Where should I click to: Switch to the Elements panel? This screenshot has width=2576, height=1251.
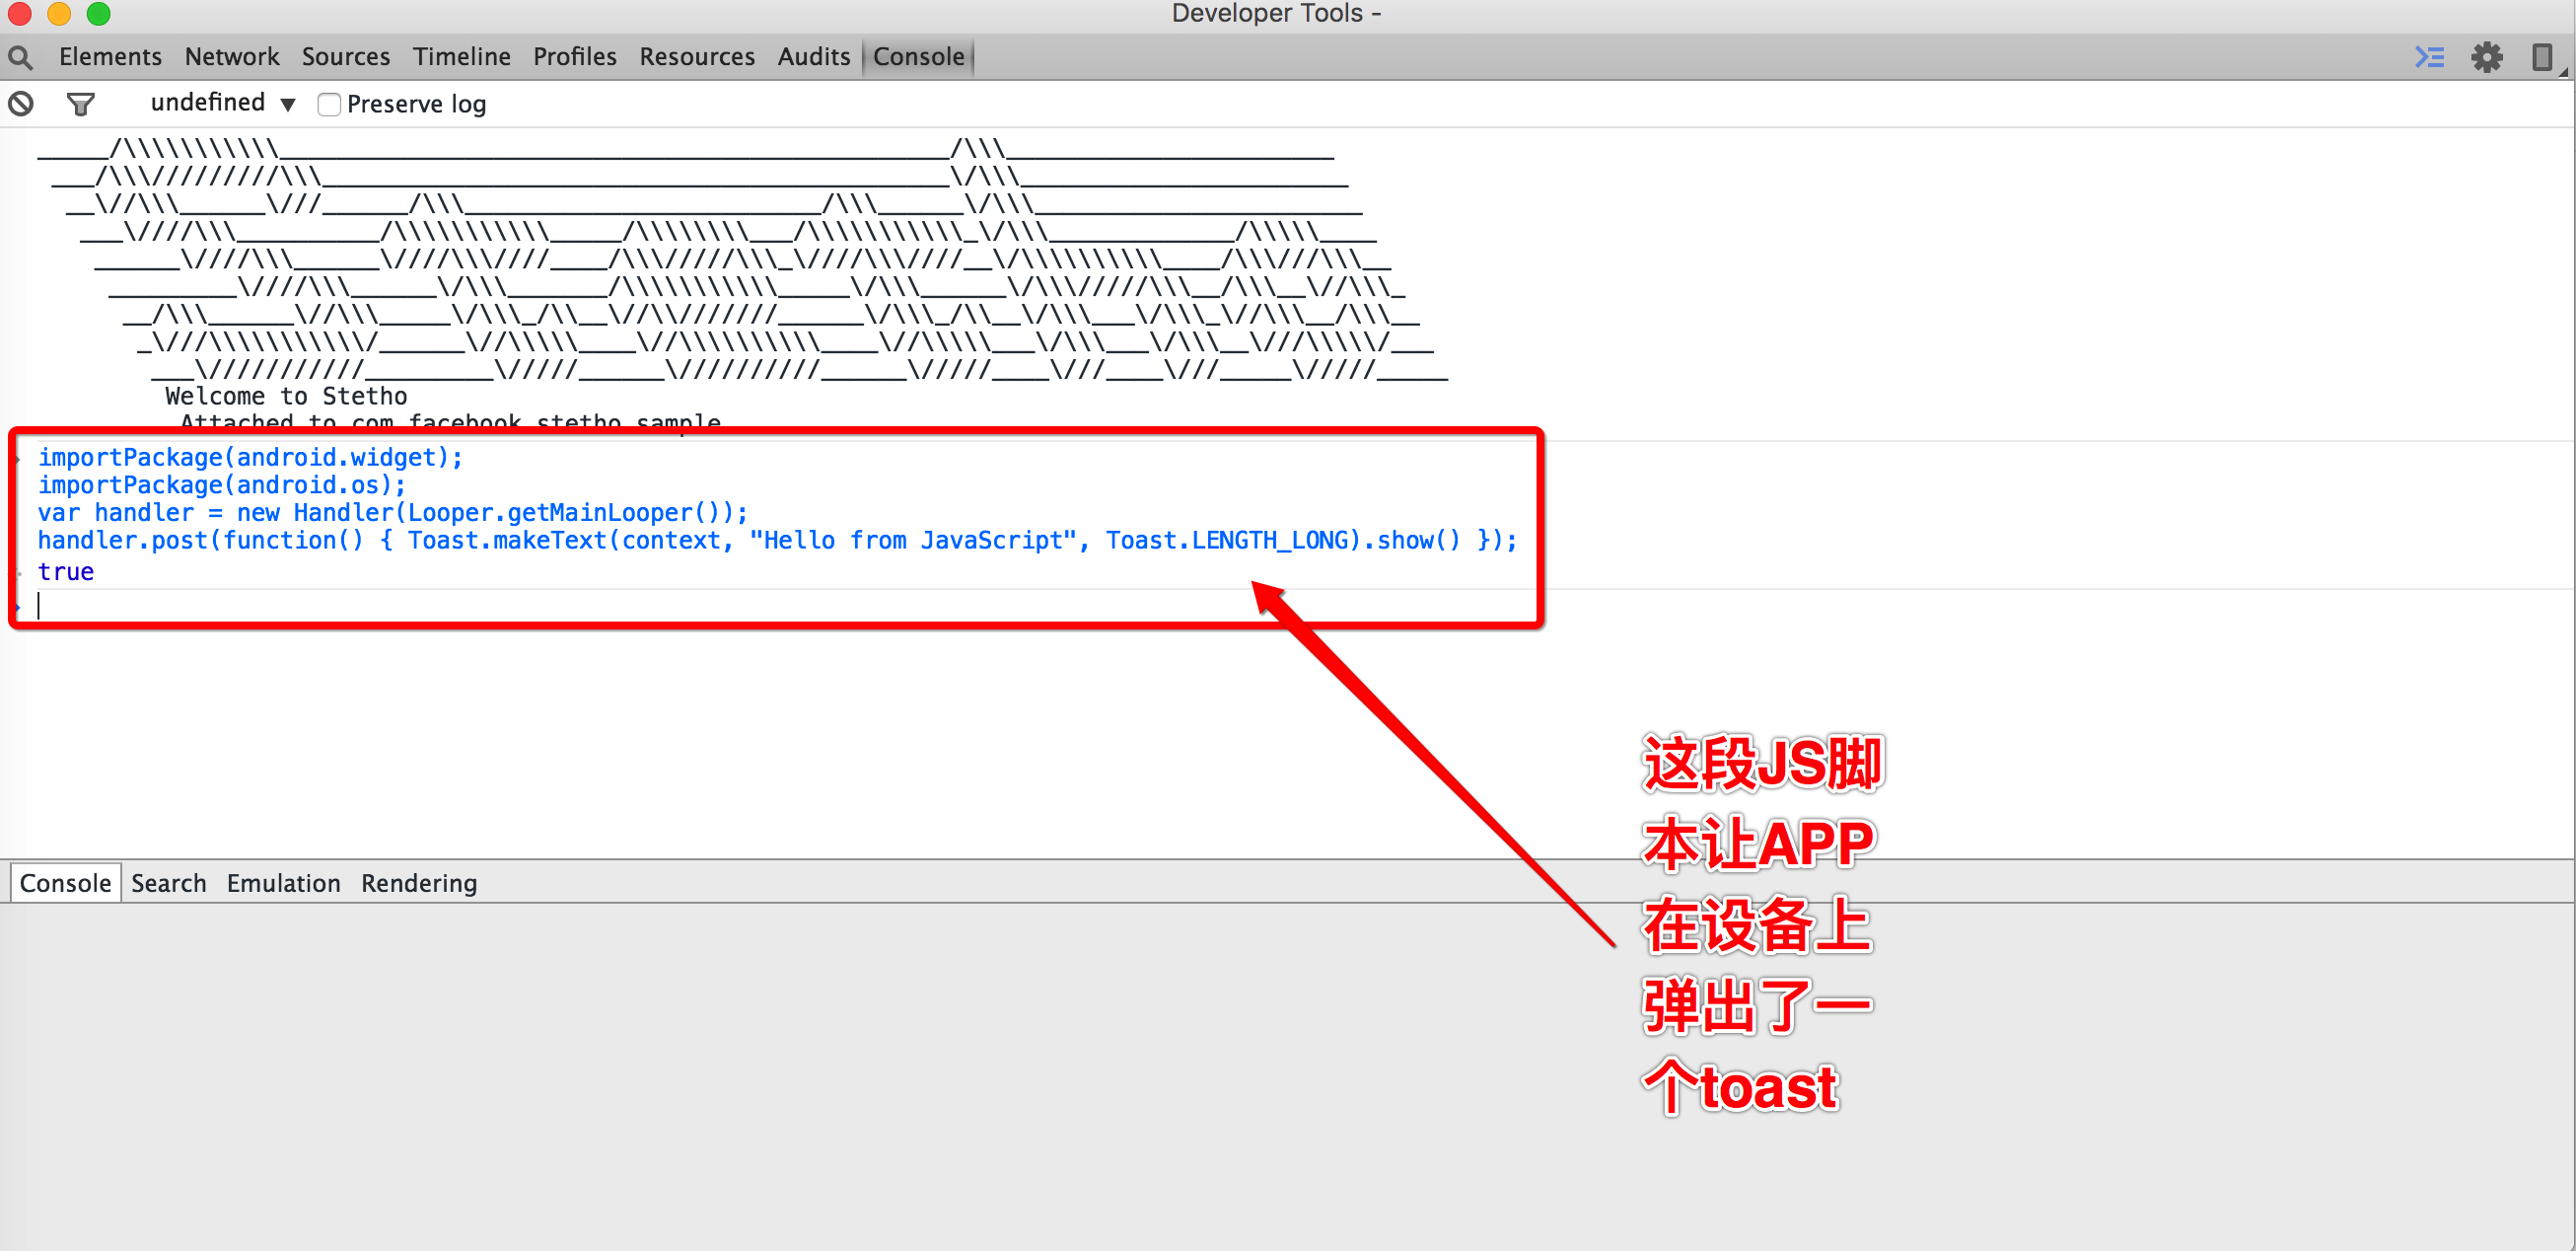[x=110, y=57]
